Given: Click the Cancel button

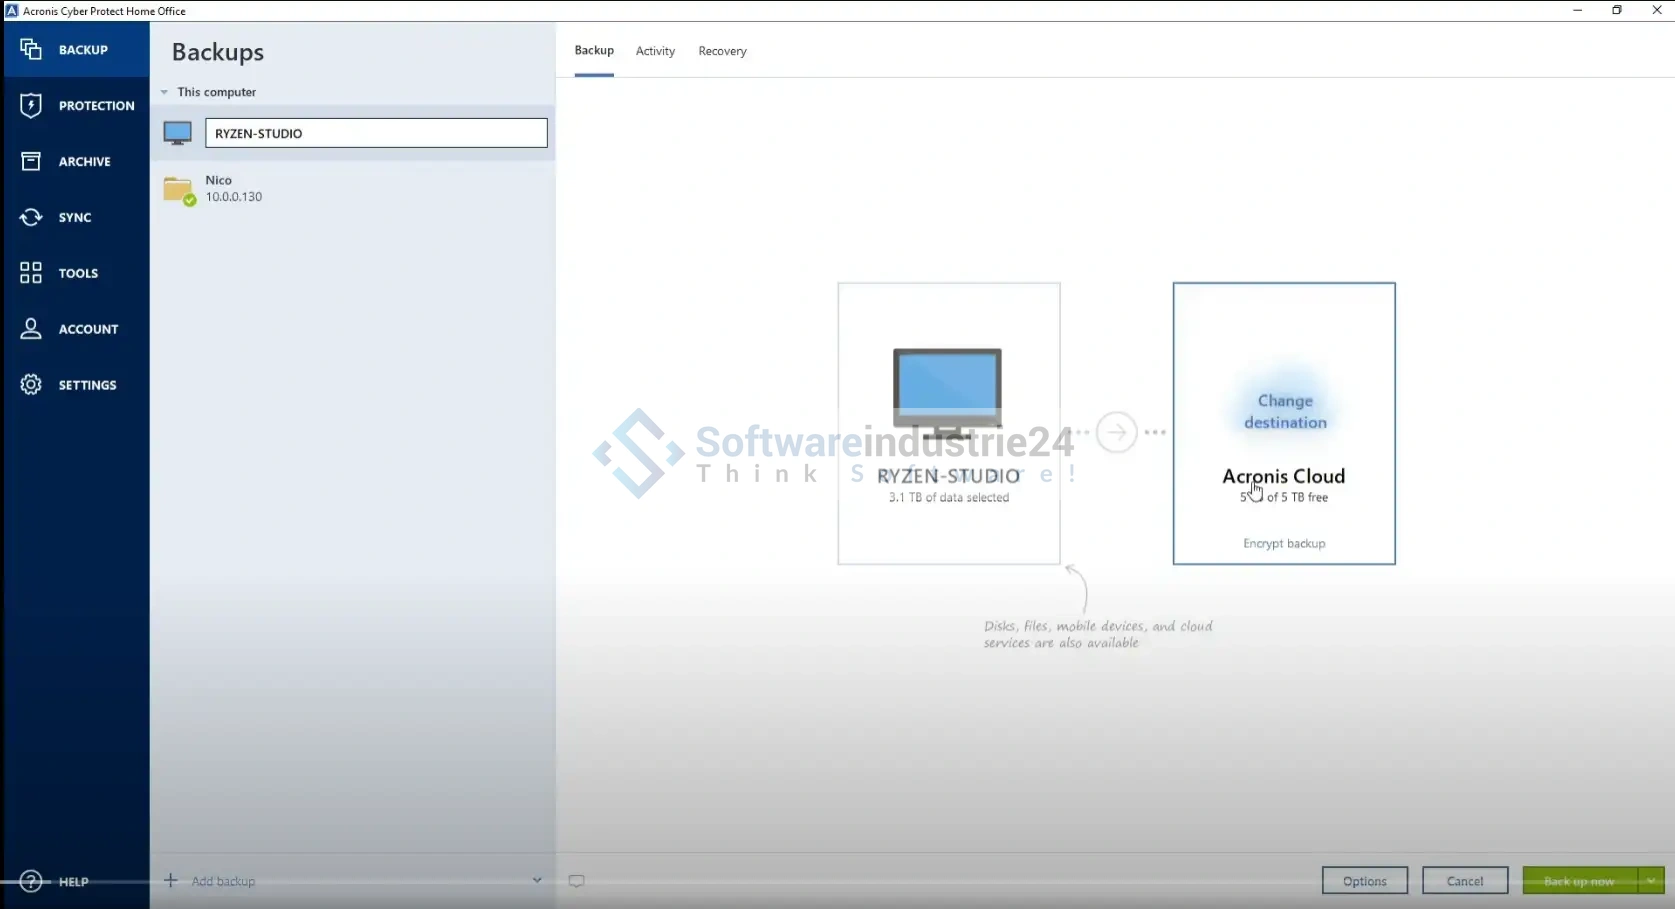Looking at the screenshot, I should click(1465, 881).
